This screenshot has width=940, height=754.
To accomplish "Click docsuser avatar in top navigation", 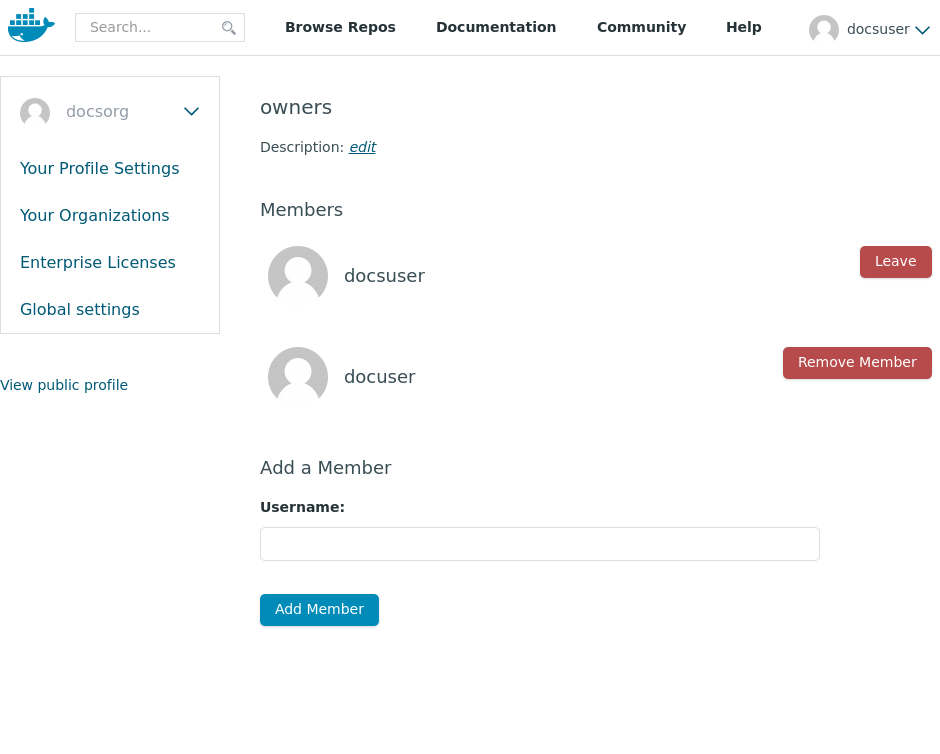I will click(x=823, y=30).
